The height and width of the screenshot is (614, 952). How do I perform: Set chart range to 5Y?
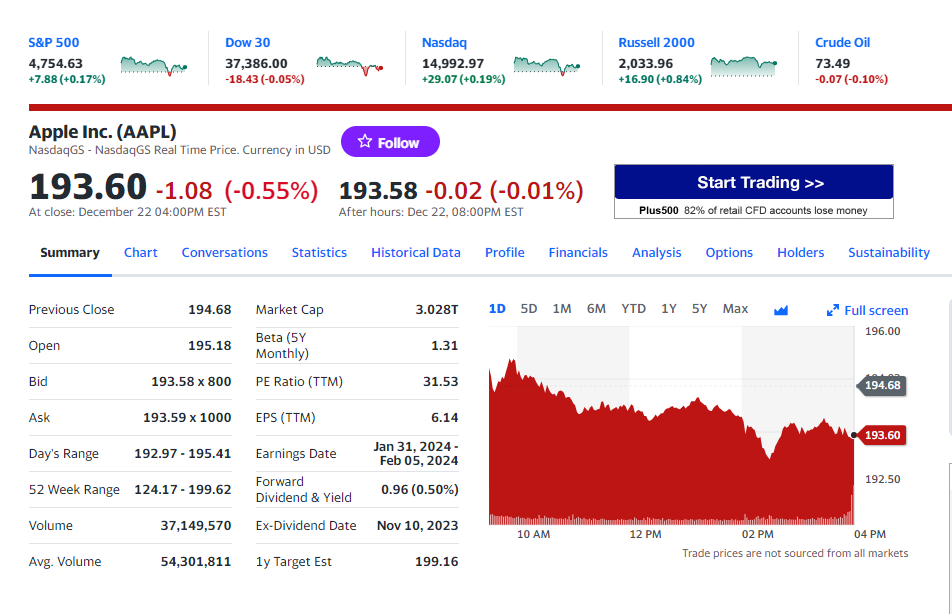(x=699, y=309)
